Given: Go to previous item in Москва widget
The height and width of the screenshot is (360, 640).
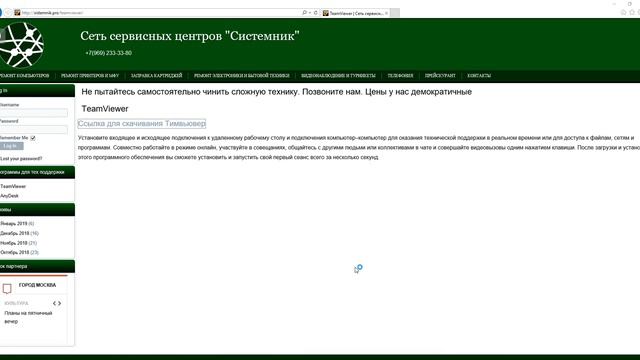Looking at the screenshot, I should click(x=54, y=303).
